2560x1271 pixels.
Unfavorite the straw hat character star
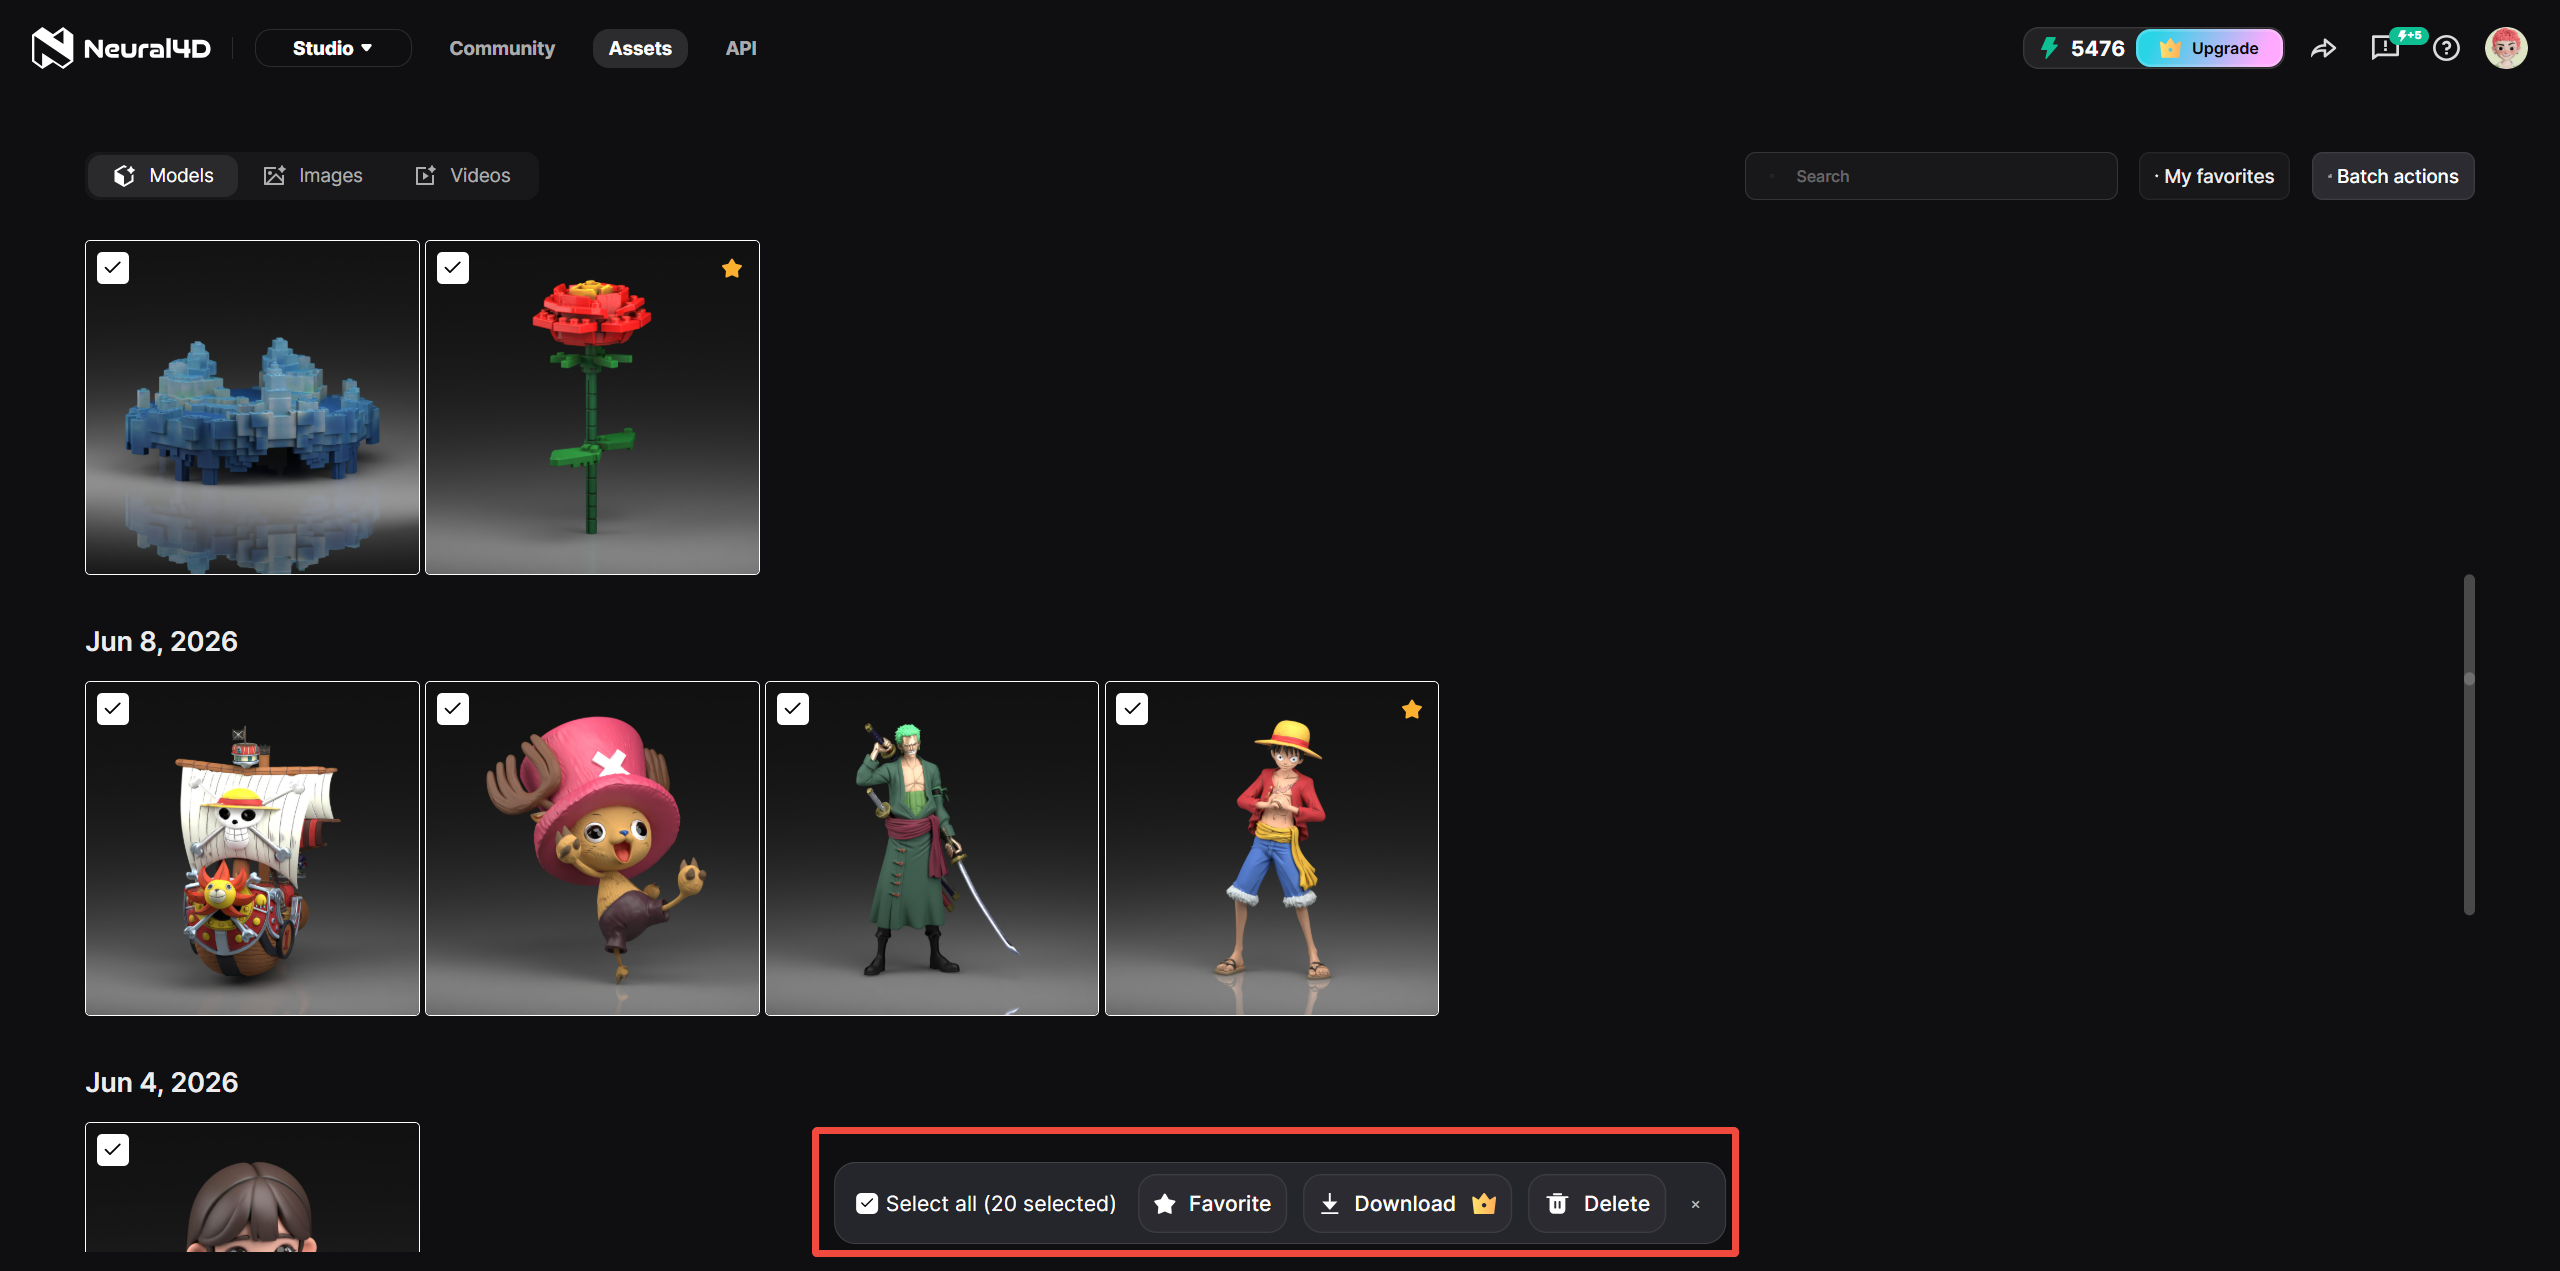click(x=1412, y=709)
